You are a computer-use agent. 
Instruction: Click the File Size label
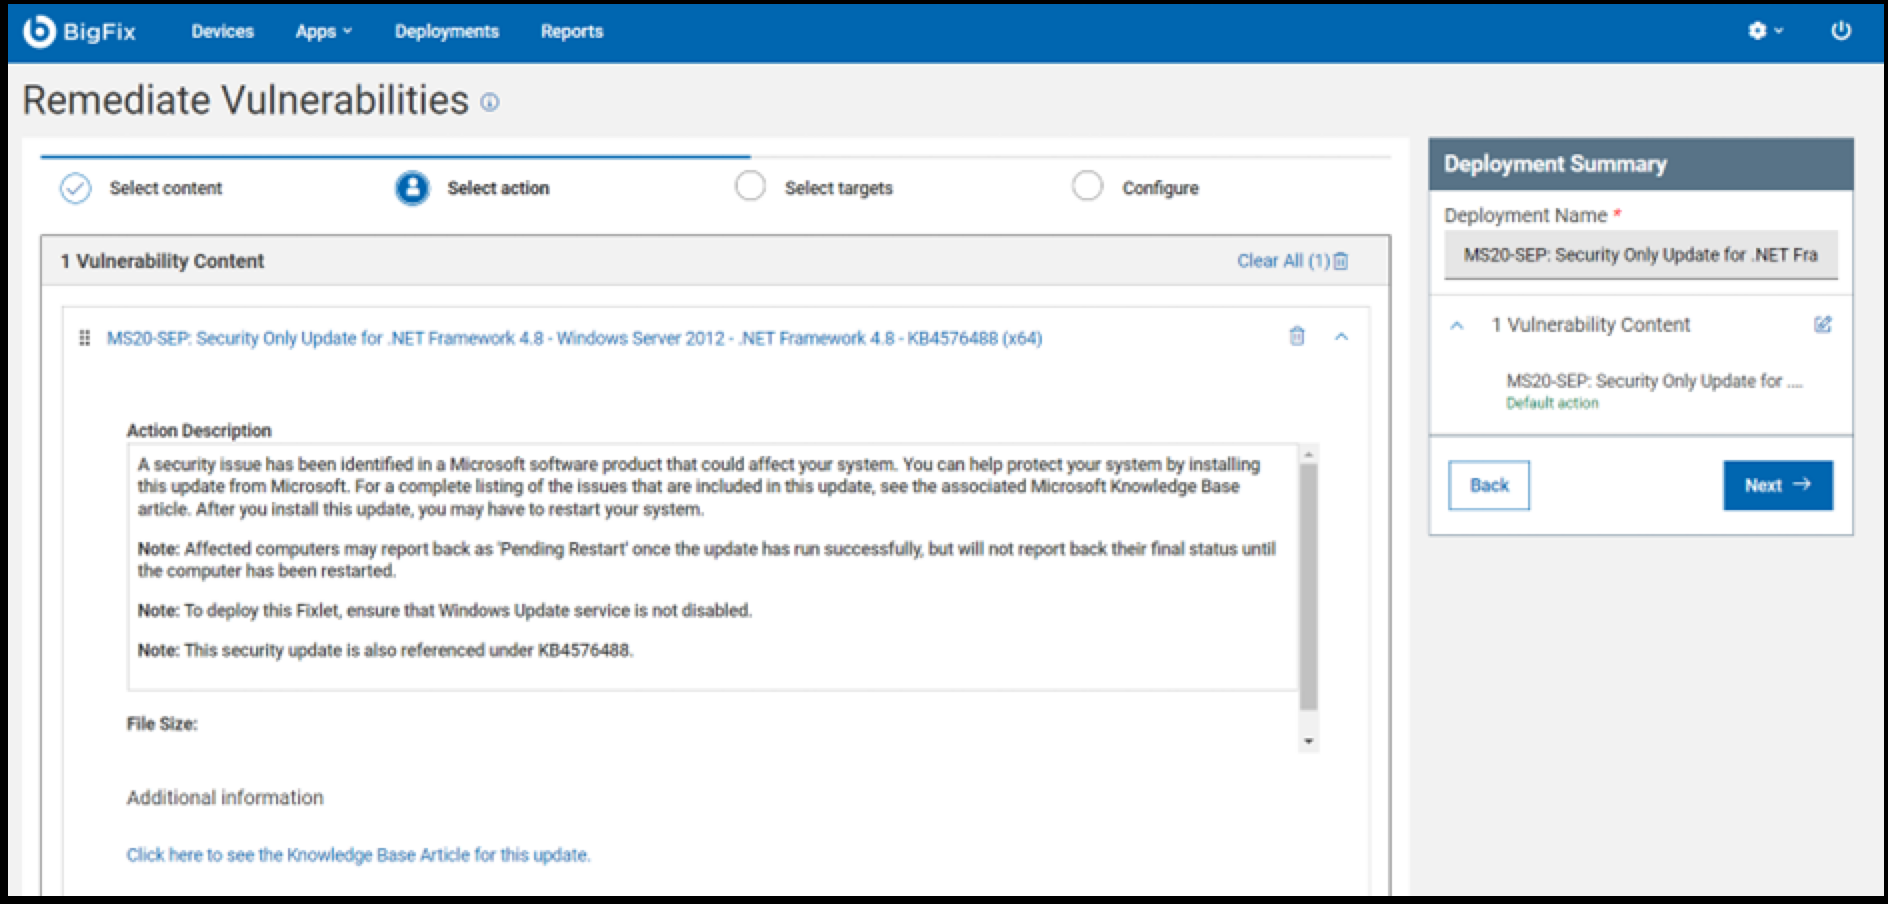coord(162,724)
